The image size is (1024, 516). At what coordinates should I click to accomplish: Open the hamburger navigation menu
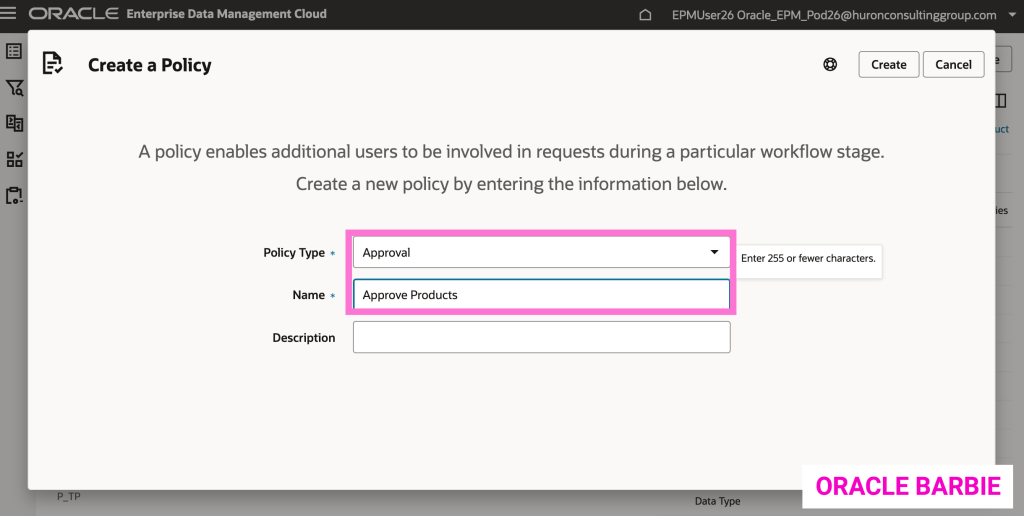[8, 14]
